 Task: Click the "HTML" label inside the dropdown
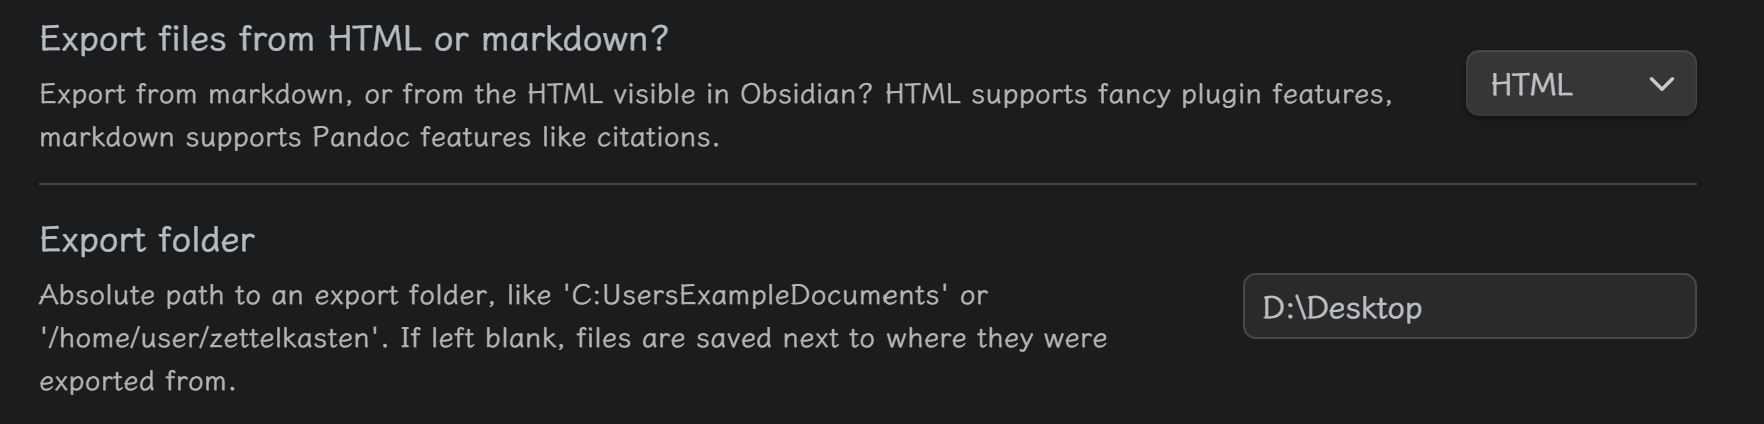tap(1531, 85)
